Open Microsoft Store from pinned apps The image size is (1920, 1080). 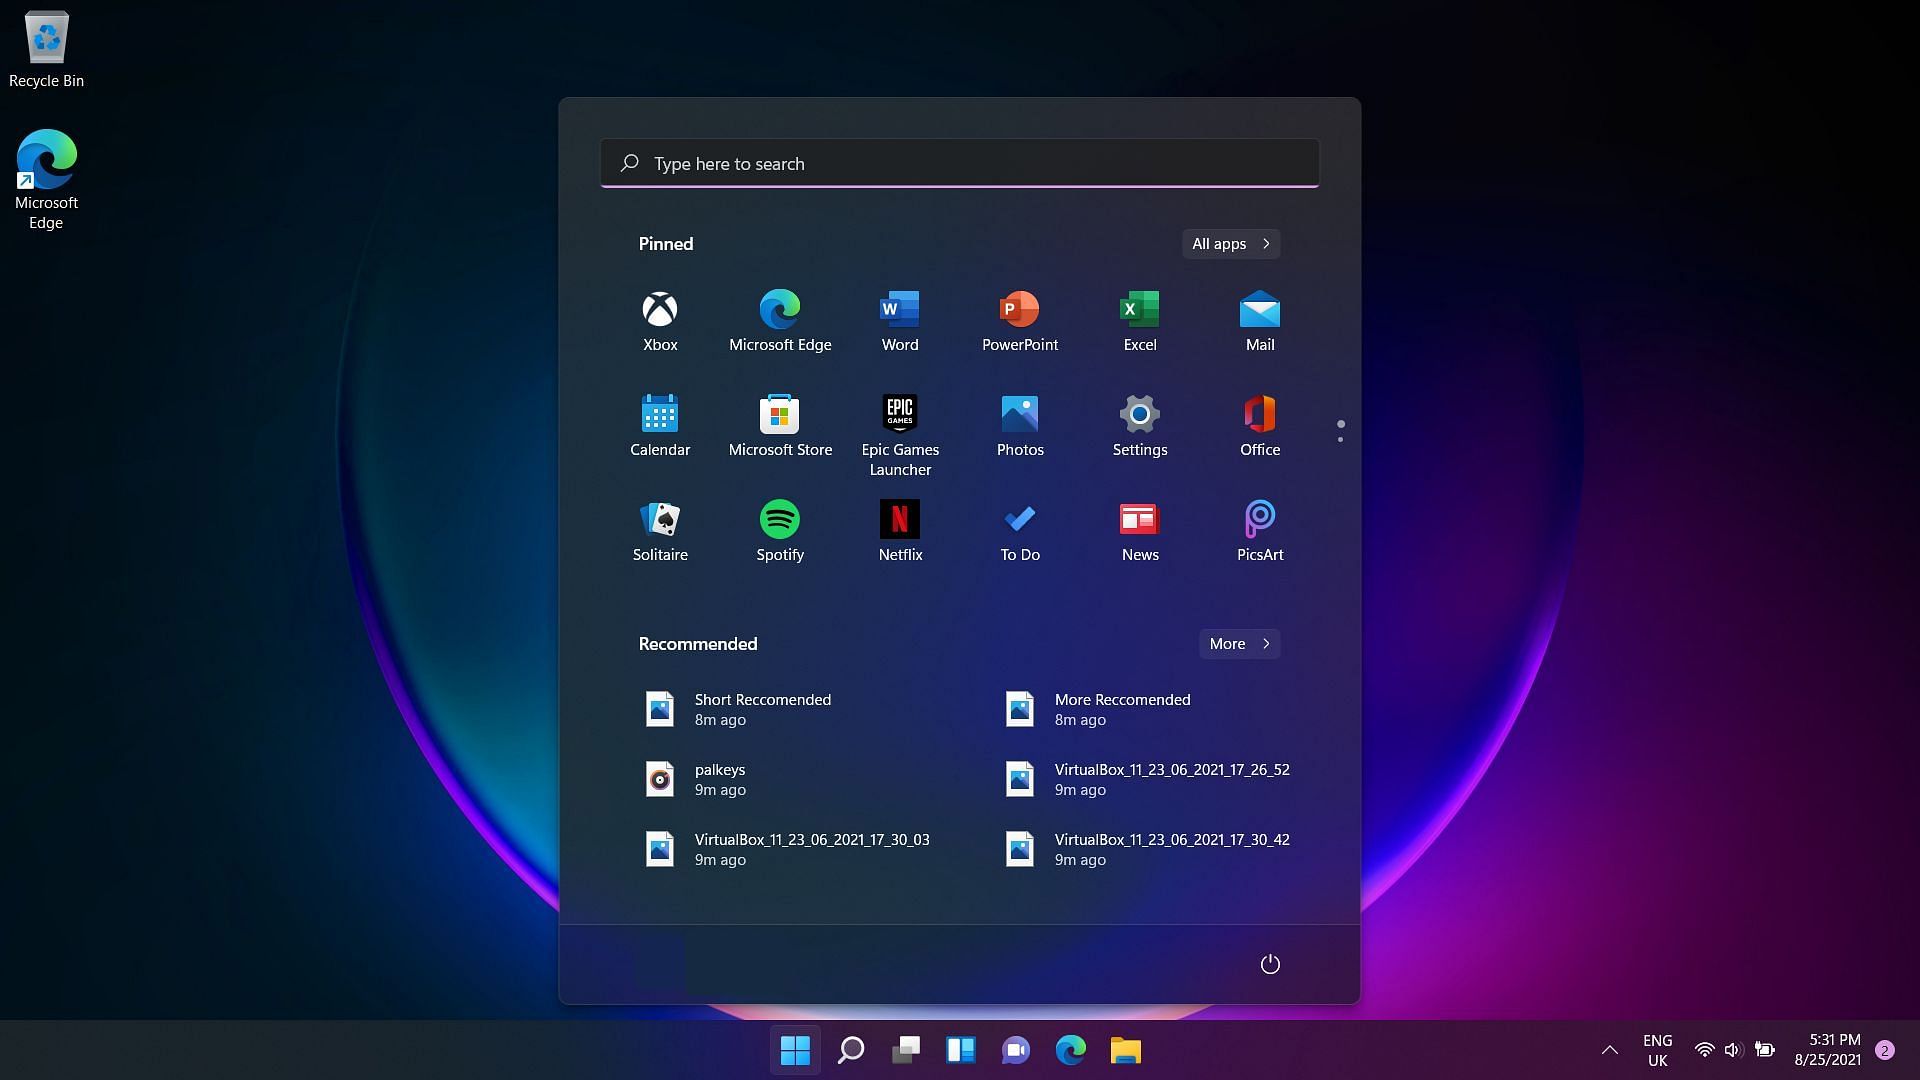point(779,414)
